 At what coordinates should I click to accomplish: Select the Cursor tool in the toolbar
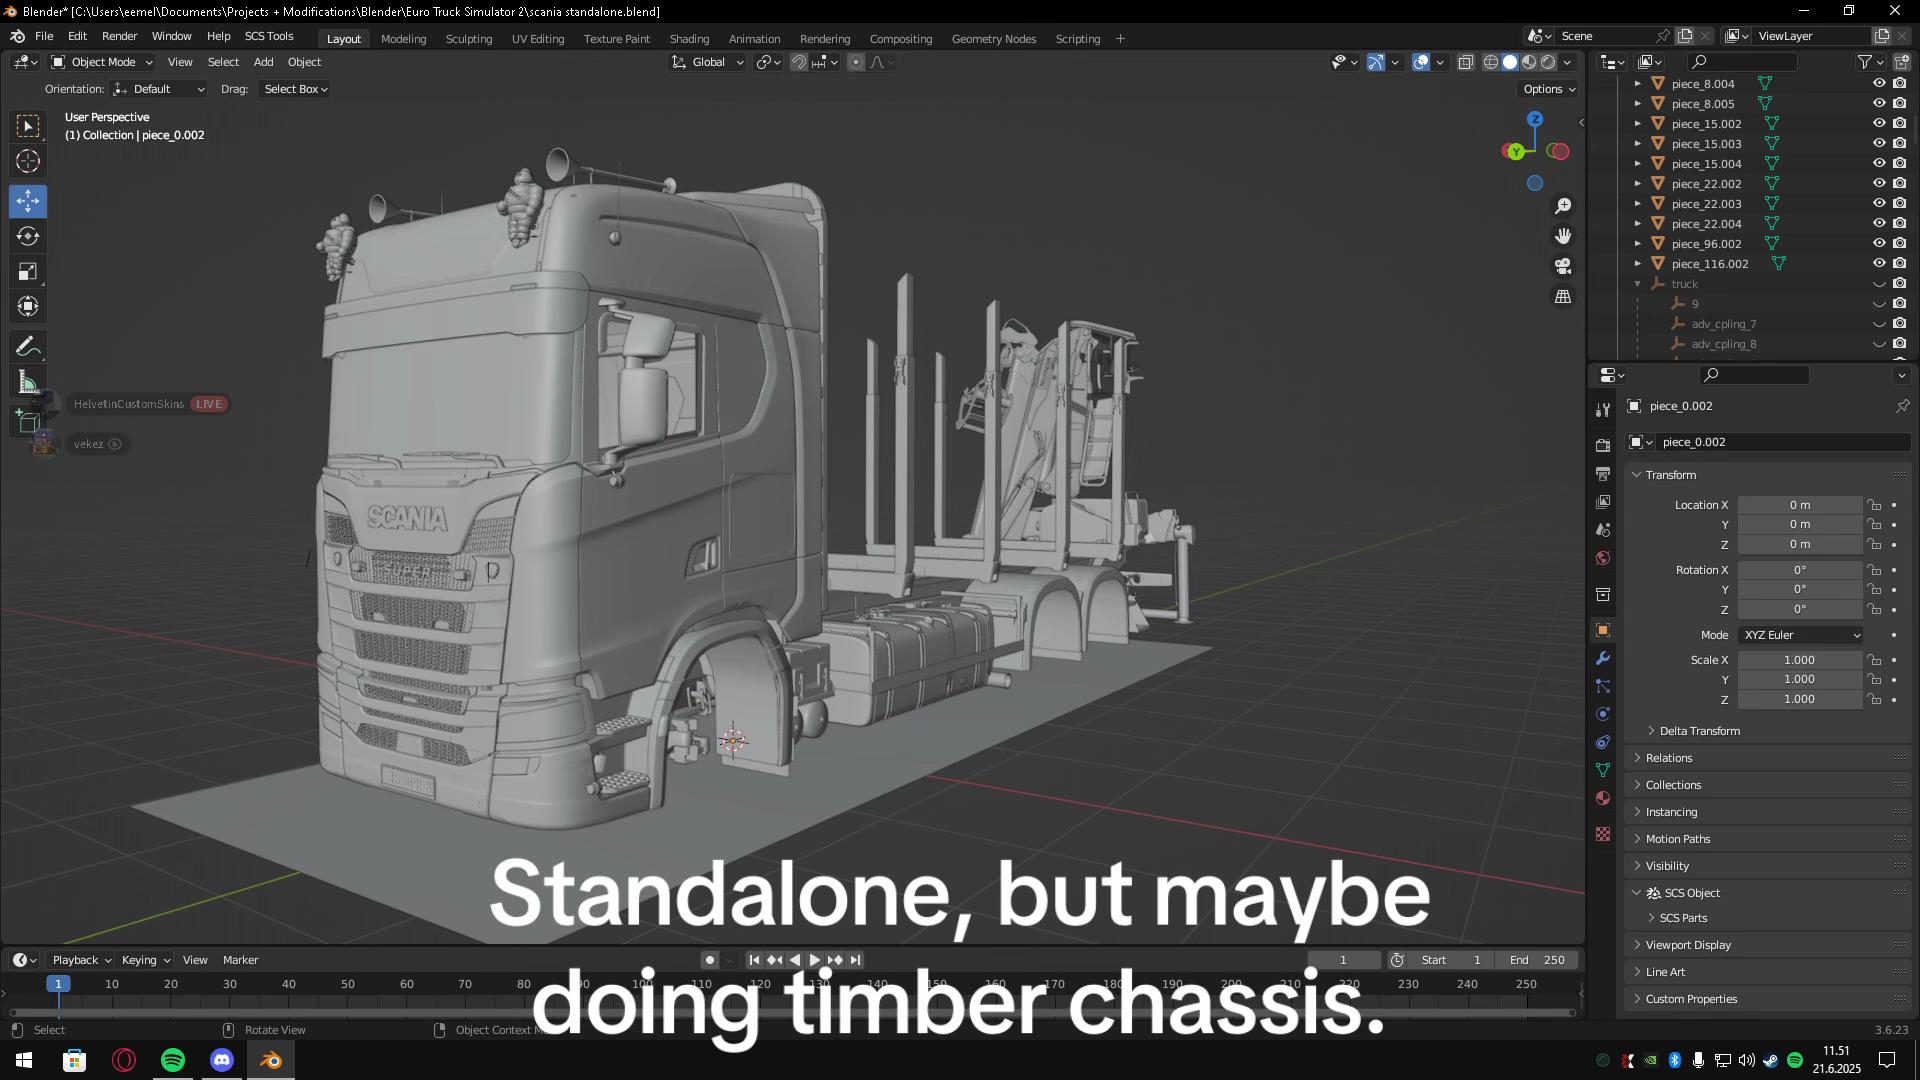[x=28, y=161]
